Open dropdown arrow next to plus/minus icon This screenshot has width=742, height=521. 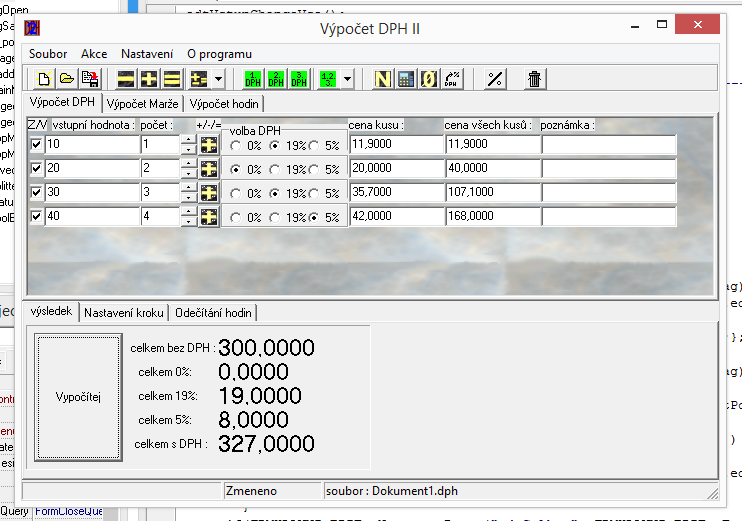point(218,79)
